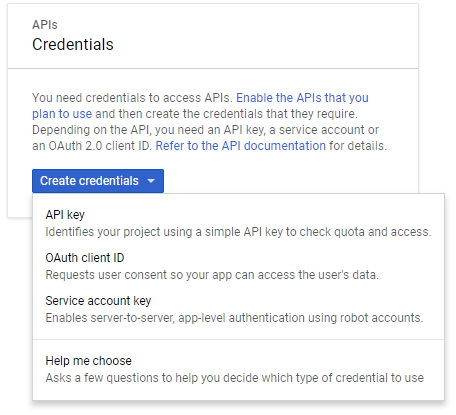Click the 'for details.' text after documentation link
This screenshot has width=456, height=415.
pos(358,146)
